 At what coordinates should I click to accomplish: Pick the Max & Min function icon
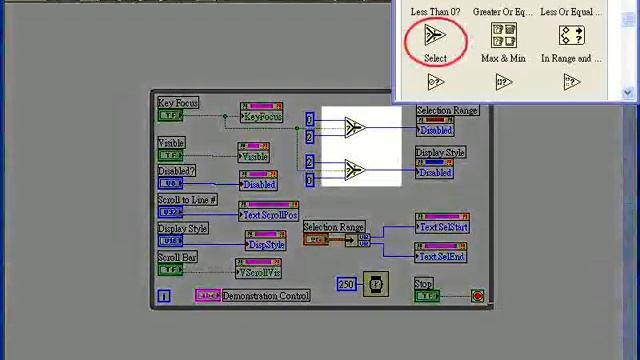[503, 36]
